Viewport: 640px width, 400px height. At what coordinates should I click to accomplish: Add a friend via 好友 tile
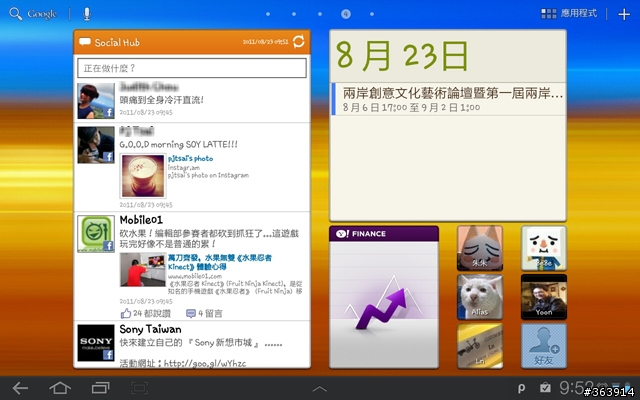[544, 346]
